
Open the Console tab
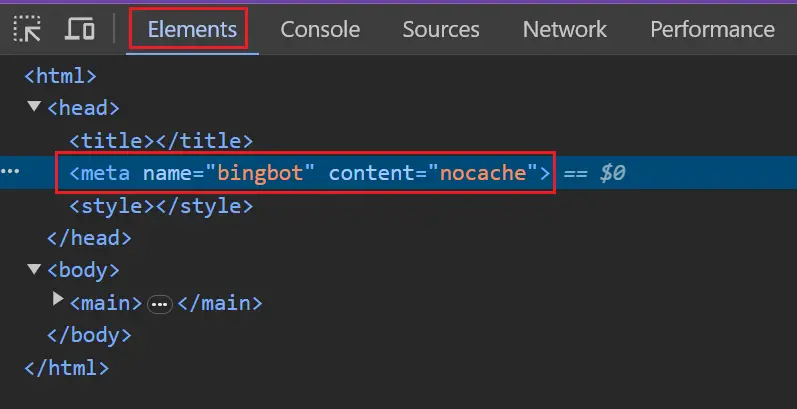coord(320,29)
